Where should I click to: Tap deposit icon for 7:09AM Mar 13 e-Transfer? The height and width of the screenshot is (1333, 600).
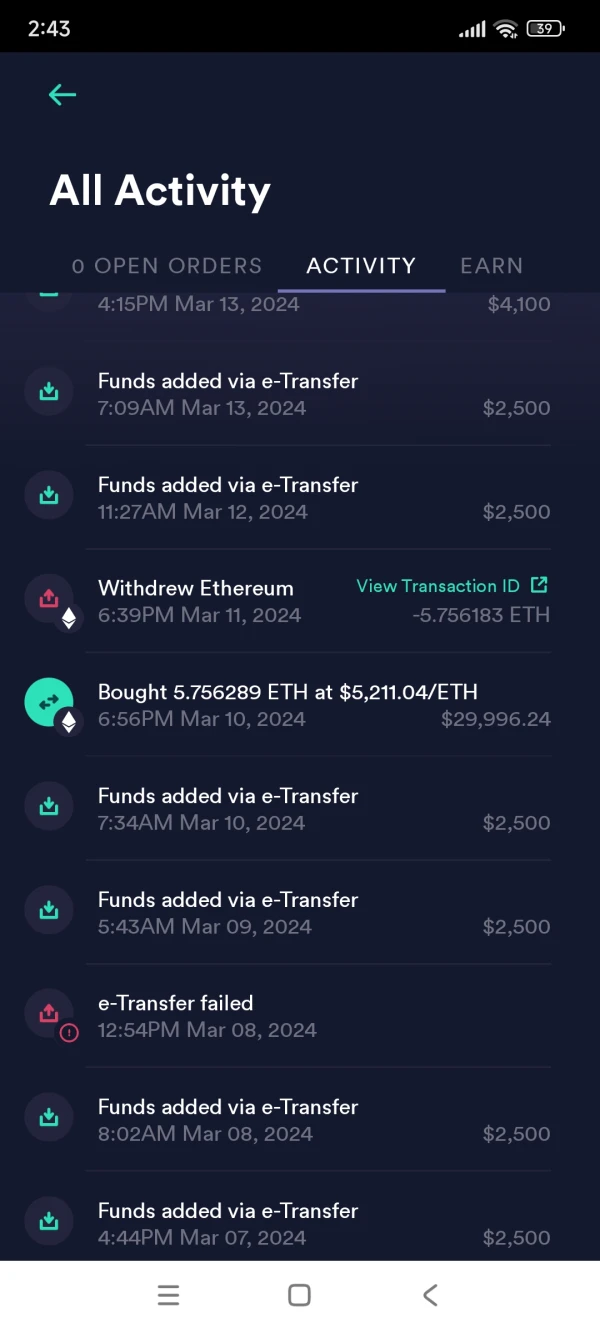point(49,392)
